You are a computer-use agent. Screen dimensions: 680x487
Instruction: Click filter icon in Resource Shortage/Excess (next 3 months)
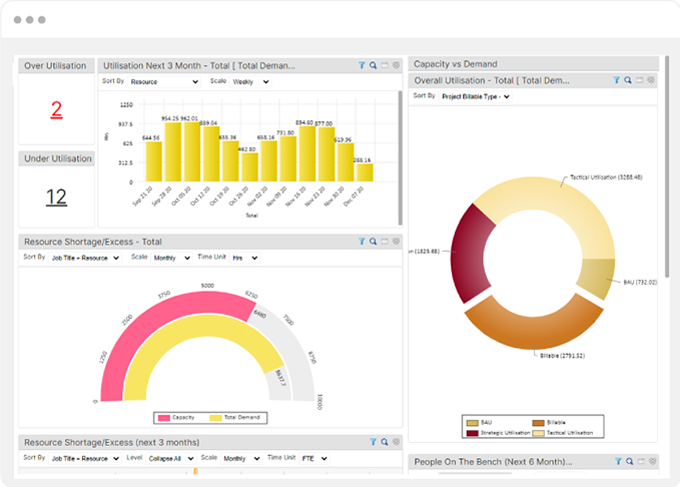[373, 441]
